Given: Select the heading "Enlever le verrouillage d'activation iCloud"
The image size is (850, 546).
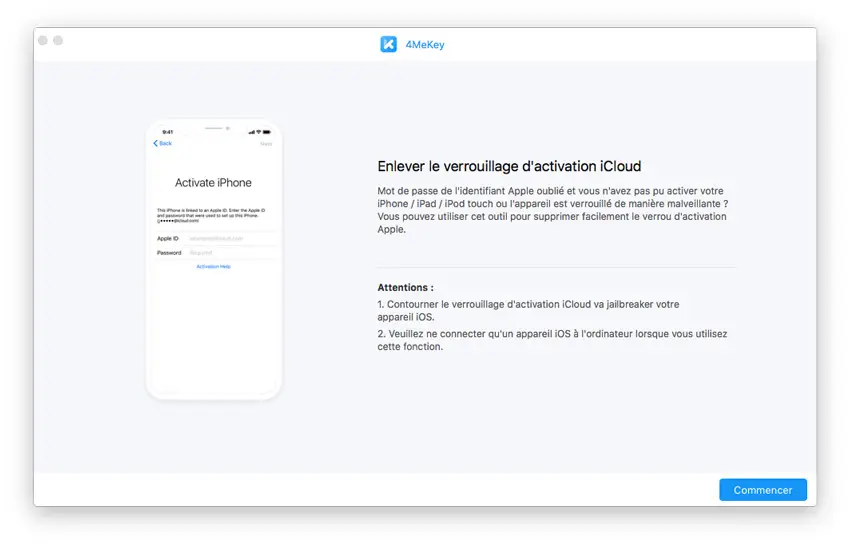Looking at the screenshot, I should [509, 166].
